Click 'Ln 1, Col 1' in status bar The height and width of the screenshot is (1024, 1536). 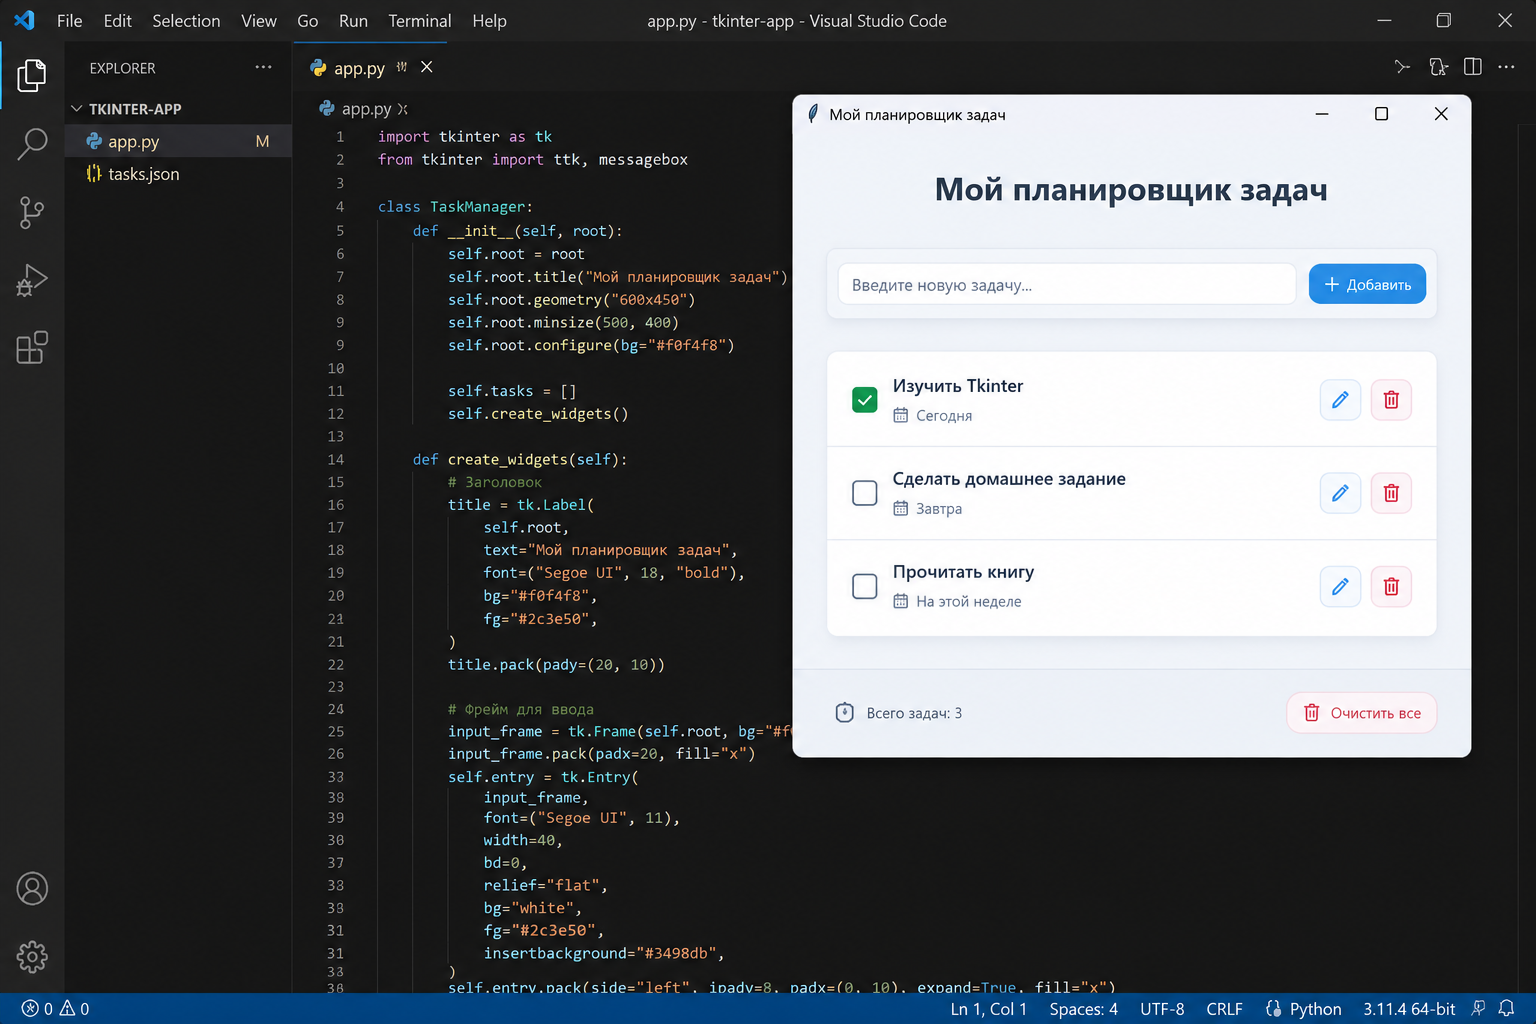click(x=989, y=1009)
